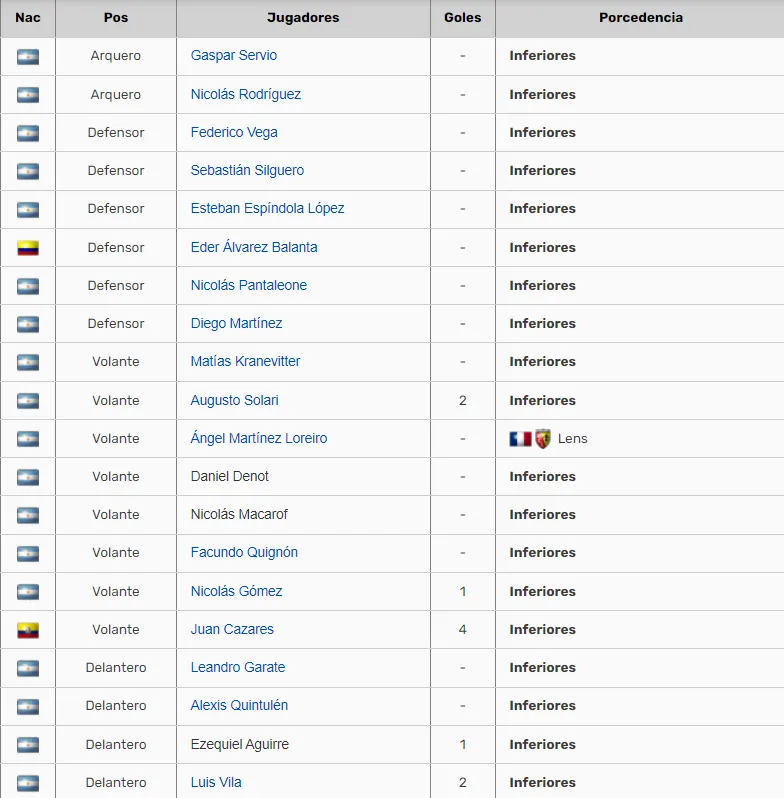Open Nicolás Rodríguez player page
Viewport: 784px width, 798px height.
[245, 94]
